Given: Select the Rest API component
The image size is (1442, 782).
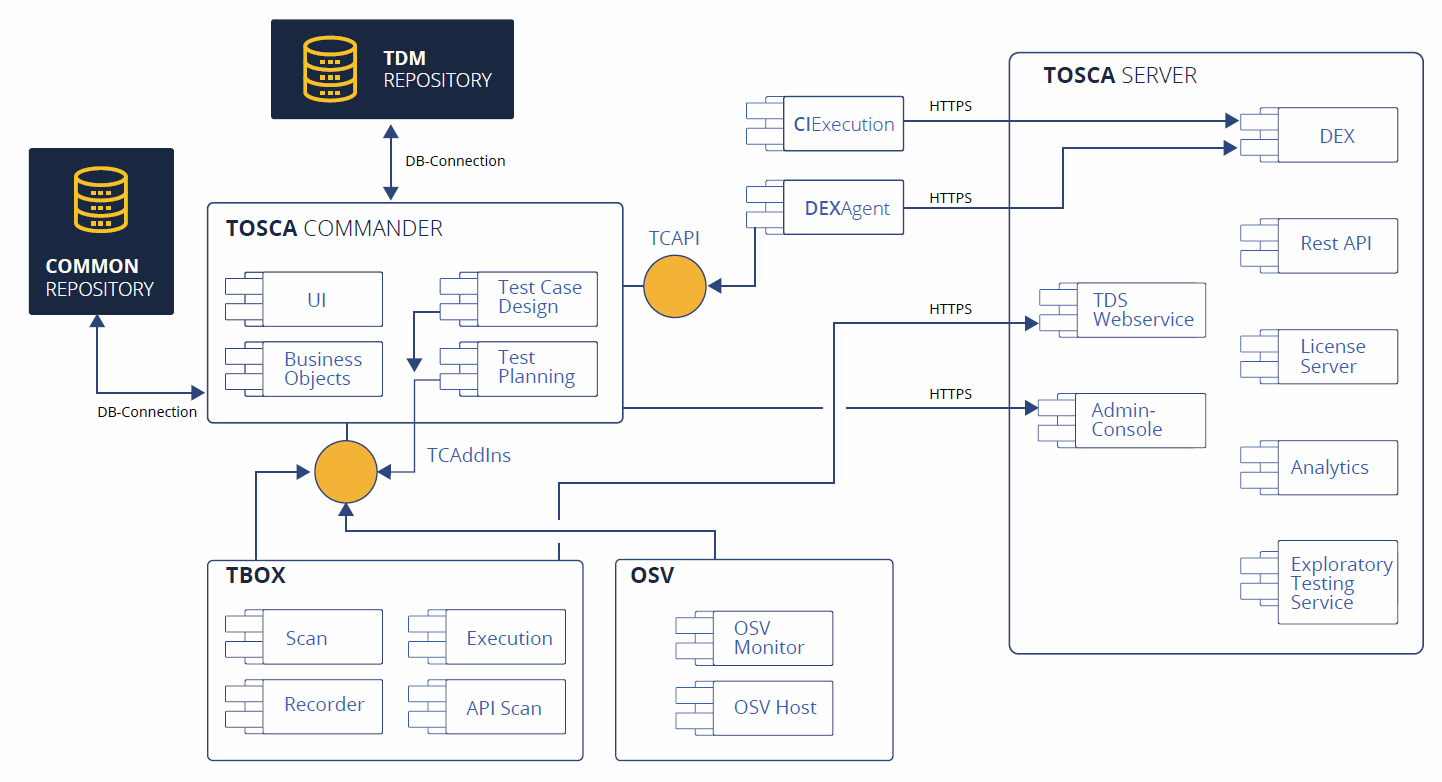Looking at the screenshot, I should click(1319, 245).
